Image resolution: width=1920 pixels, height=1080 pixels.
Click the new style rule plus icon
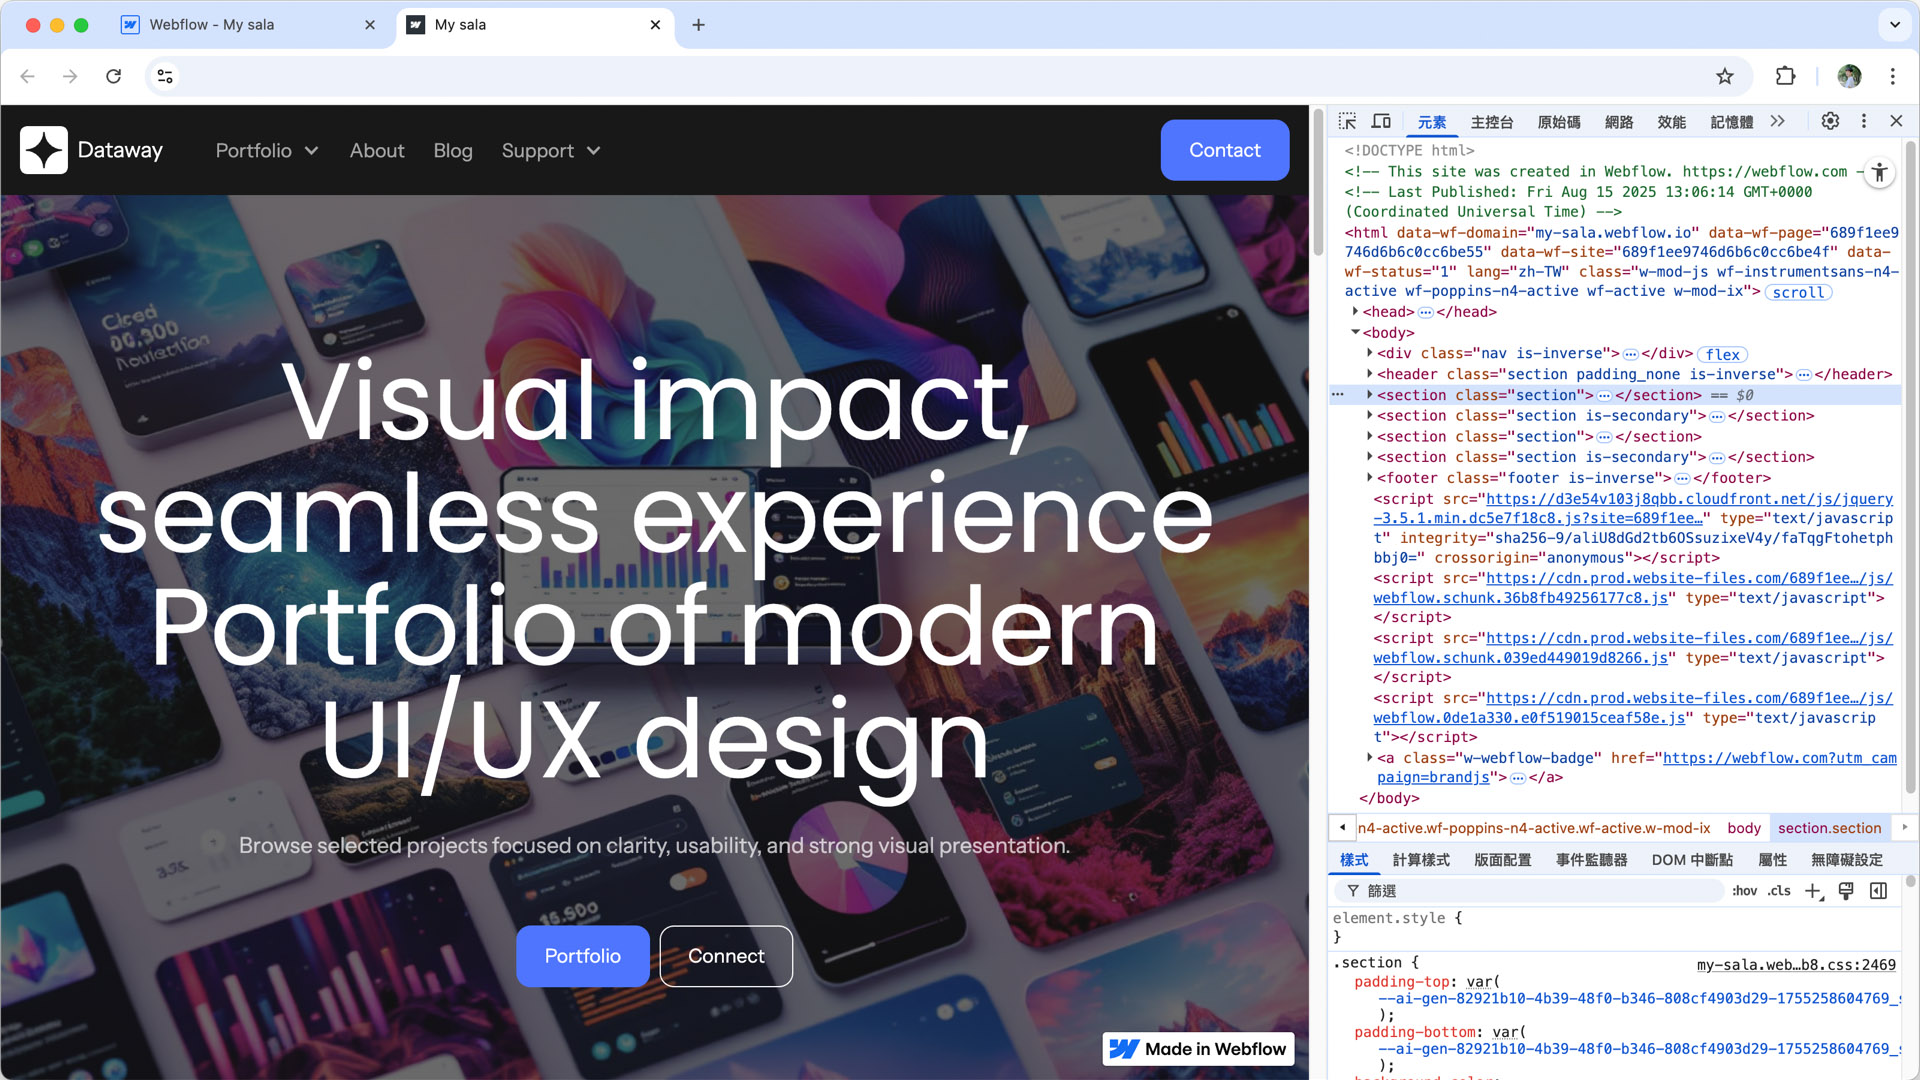tap(1813, 891)
